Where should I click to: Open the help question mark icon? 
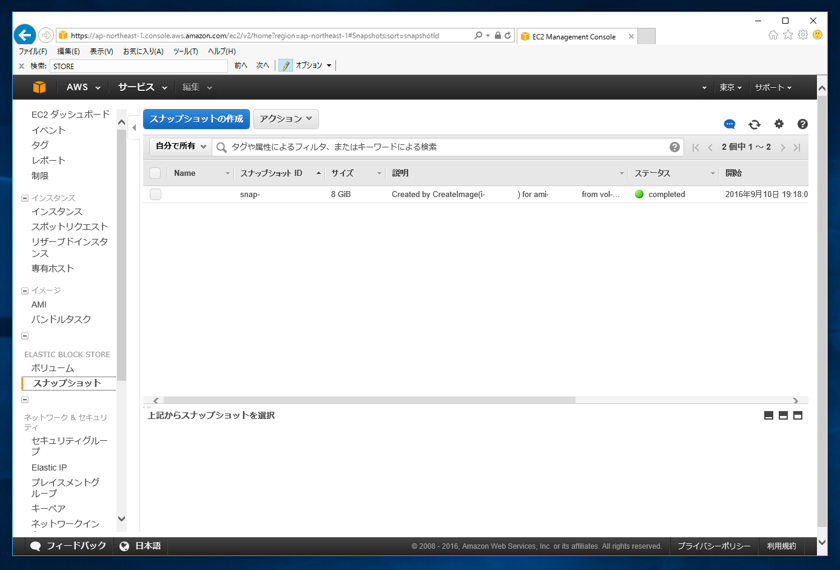(x=802, y=124)
